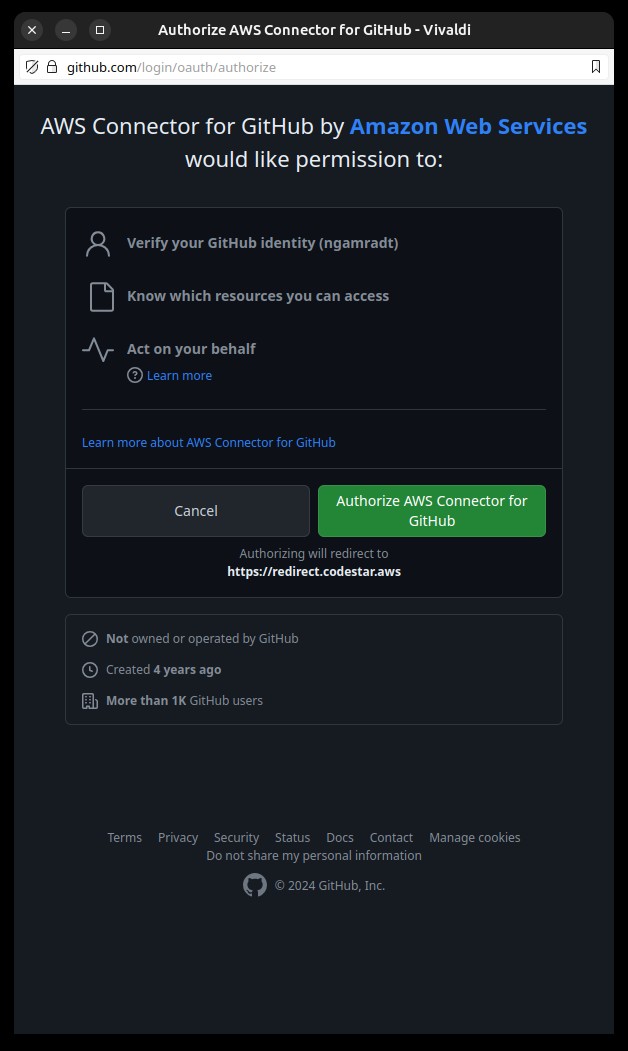Open the Amazon Web Services link
The height and width of the screenshot is (1051, 628).
point(468,126)
